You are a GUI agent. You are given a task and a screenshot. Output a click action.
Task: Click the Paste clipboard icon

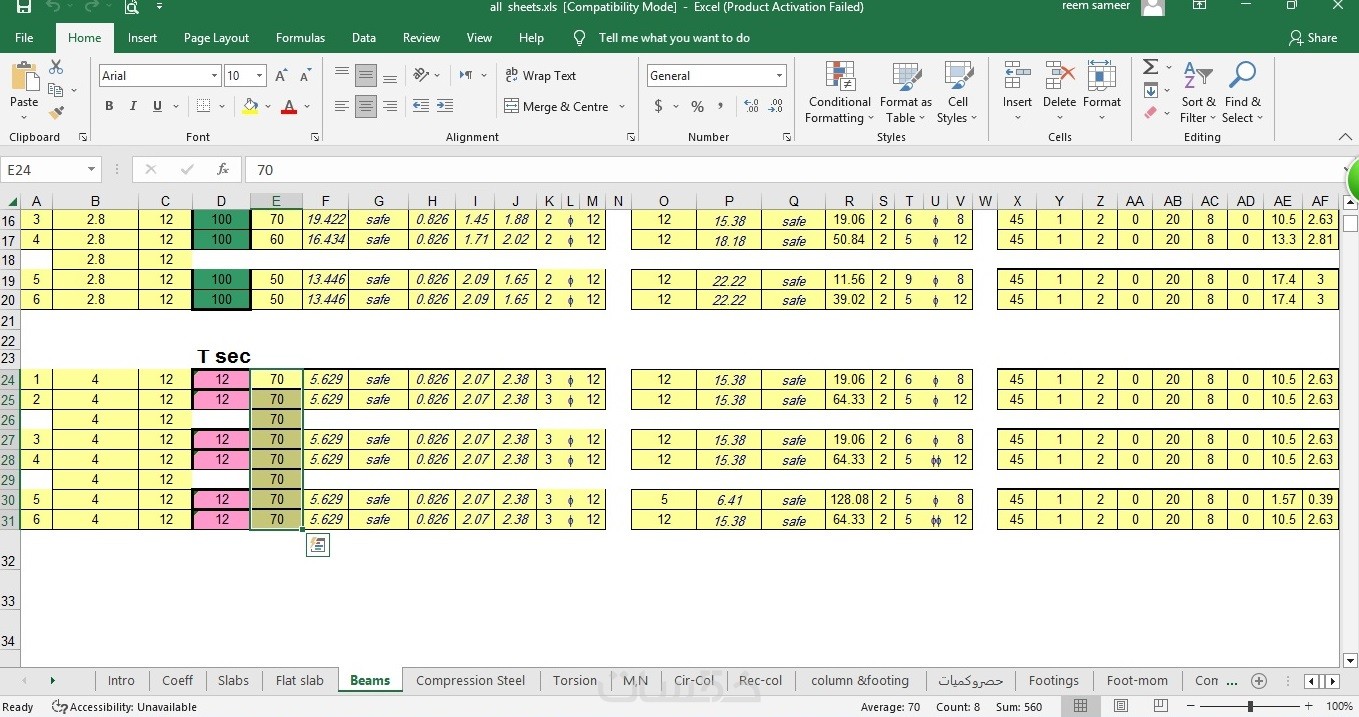pos(24,78)
